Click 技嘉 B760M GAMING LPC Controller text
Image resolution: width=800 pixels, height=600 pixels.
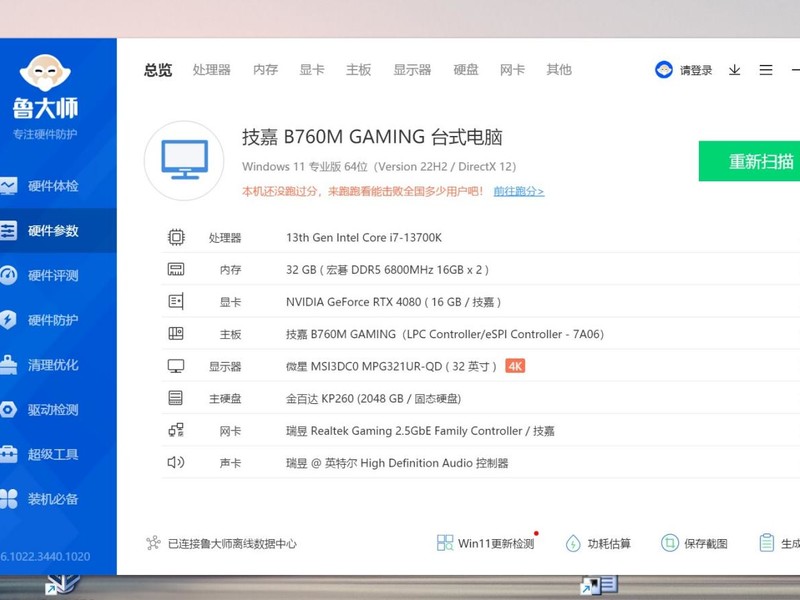[445, 334]
